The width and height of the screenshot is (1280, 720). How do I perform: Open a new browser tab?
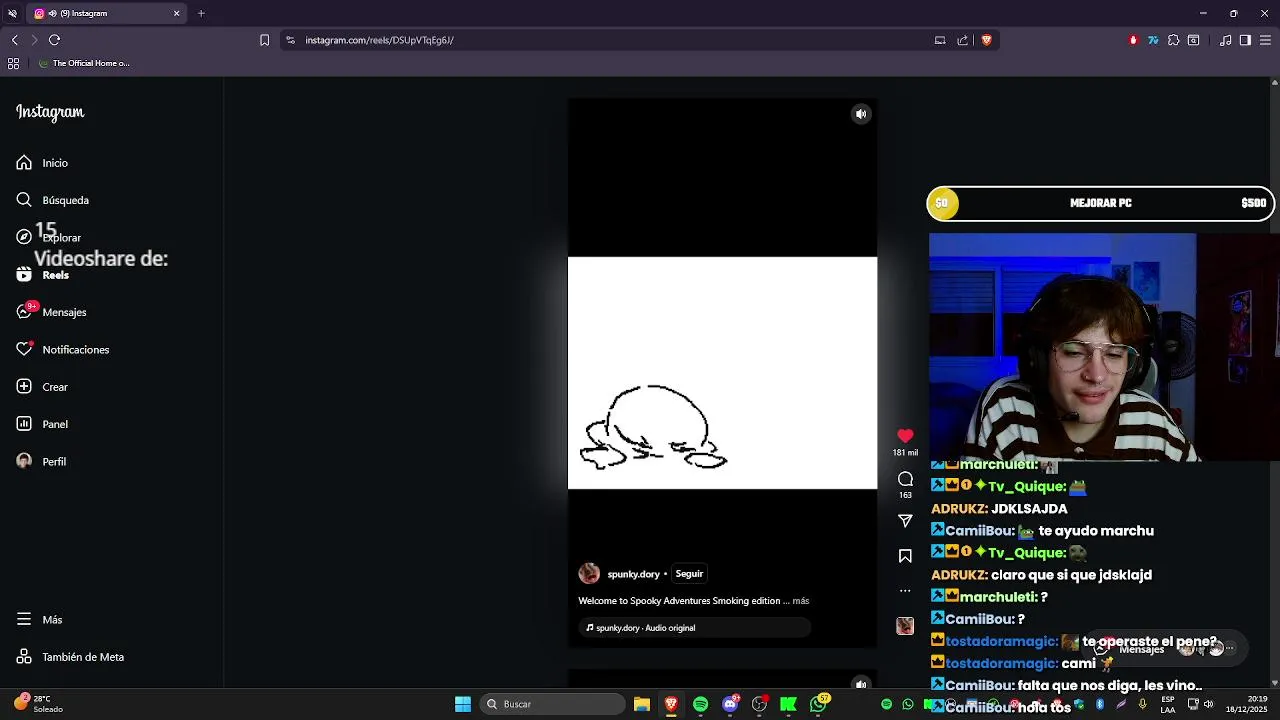tap(201, 13)
